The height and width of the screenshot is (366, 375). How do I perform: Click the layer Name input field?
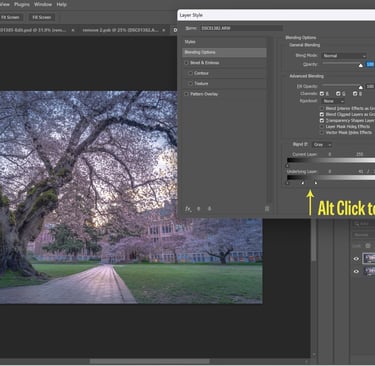click(242, 28)
